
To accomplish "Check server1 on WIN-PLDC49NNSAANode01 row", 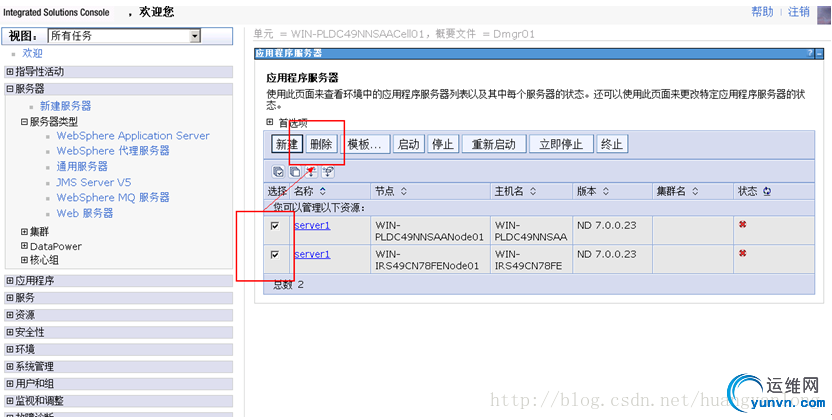I will pyautogui.click(x=275, y=225).
